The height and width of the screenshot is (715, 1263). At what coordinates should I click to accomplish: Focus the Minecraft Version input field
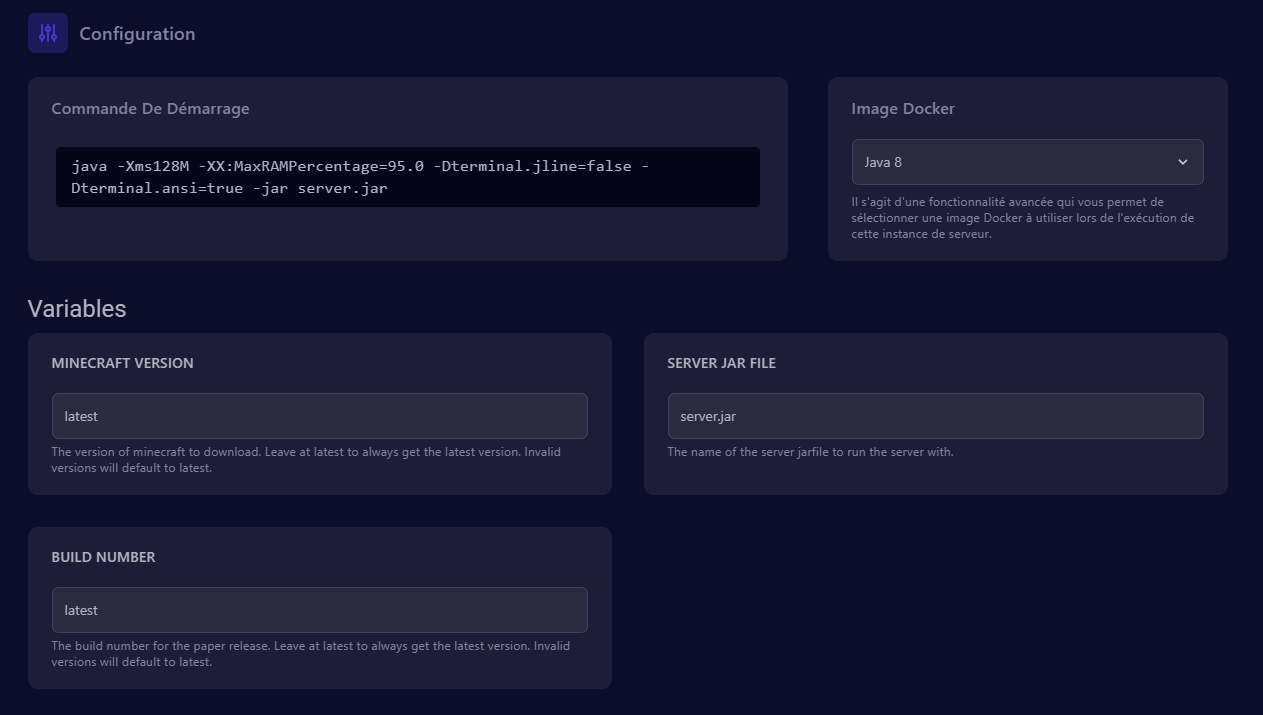pos(319,416)
